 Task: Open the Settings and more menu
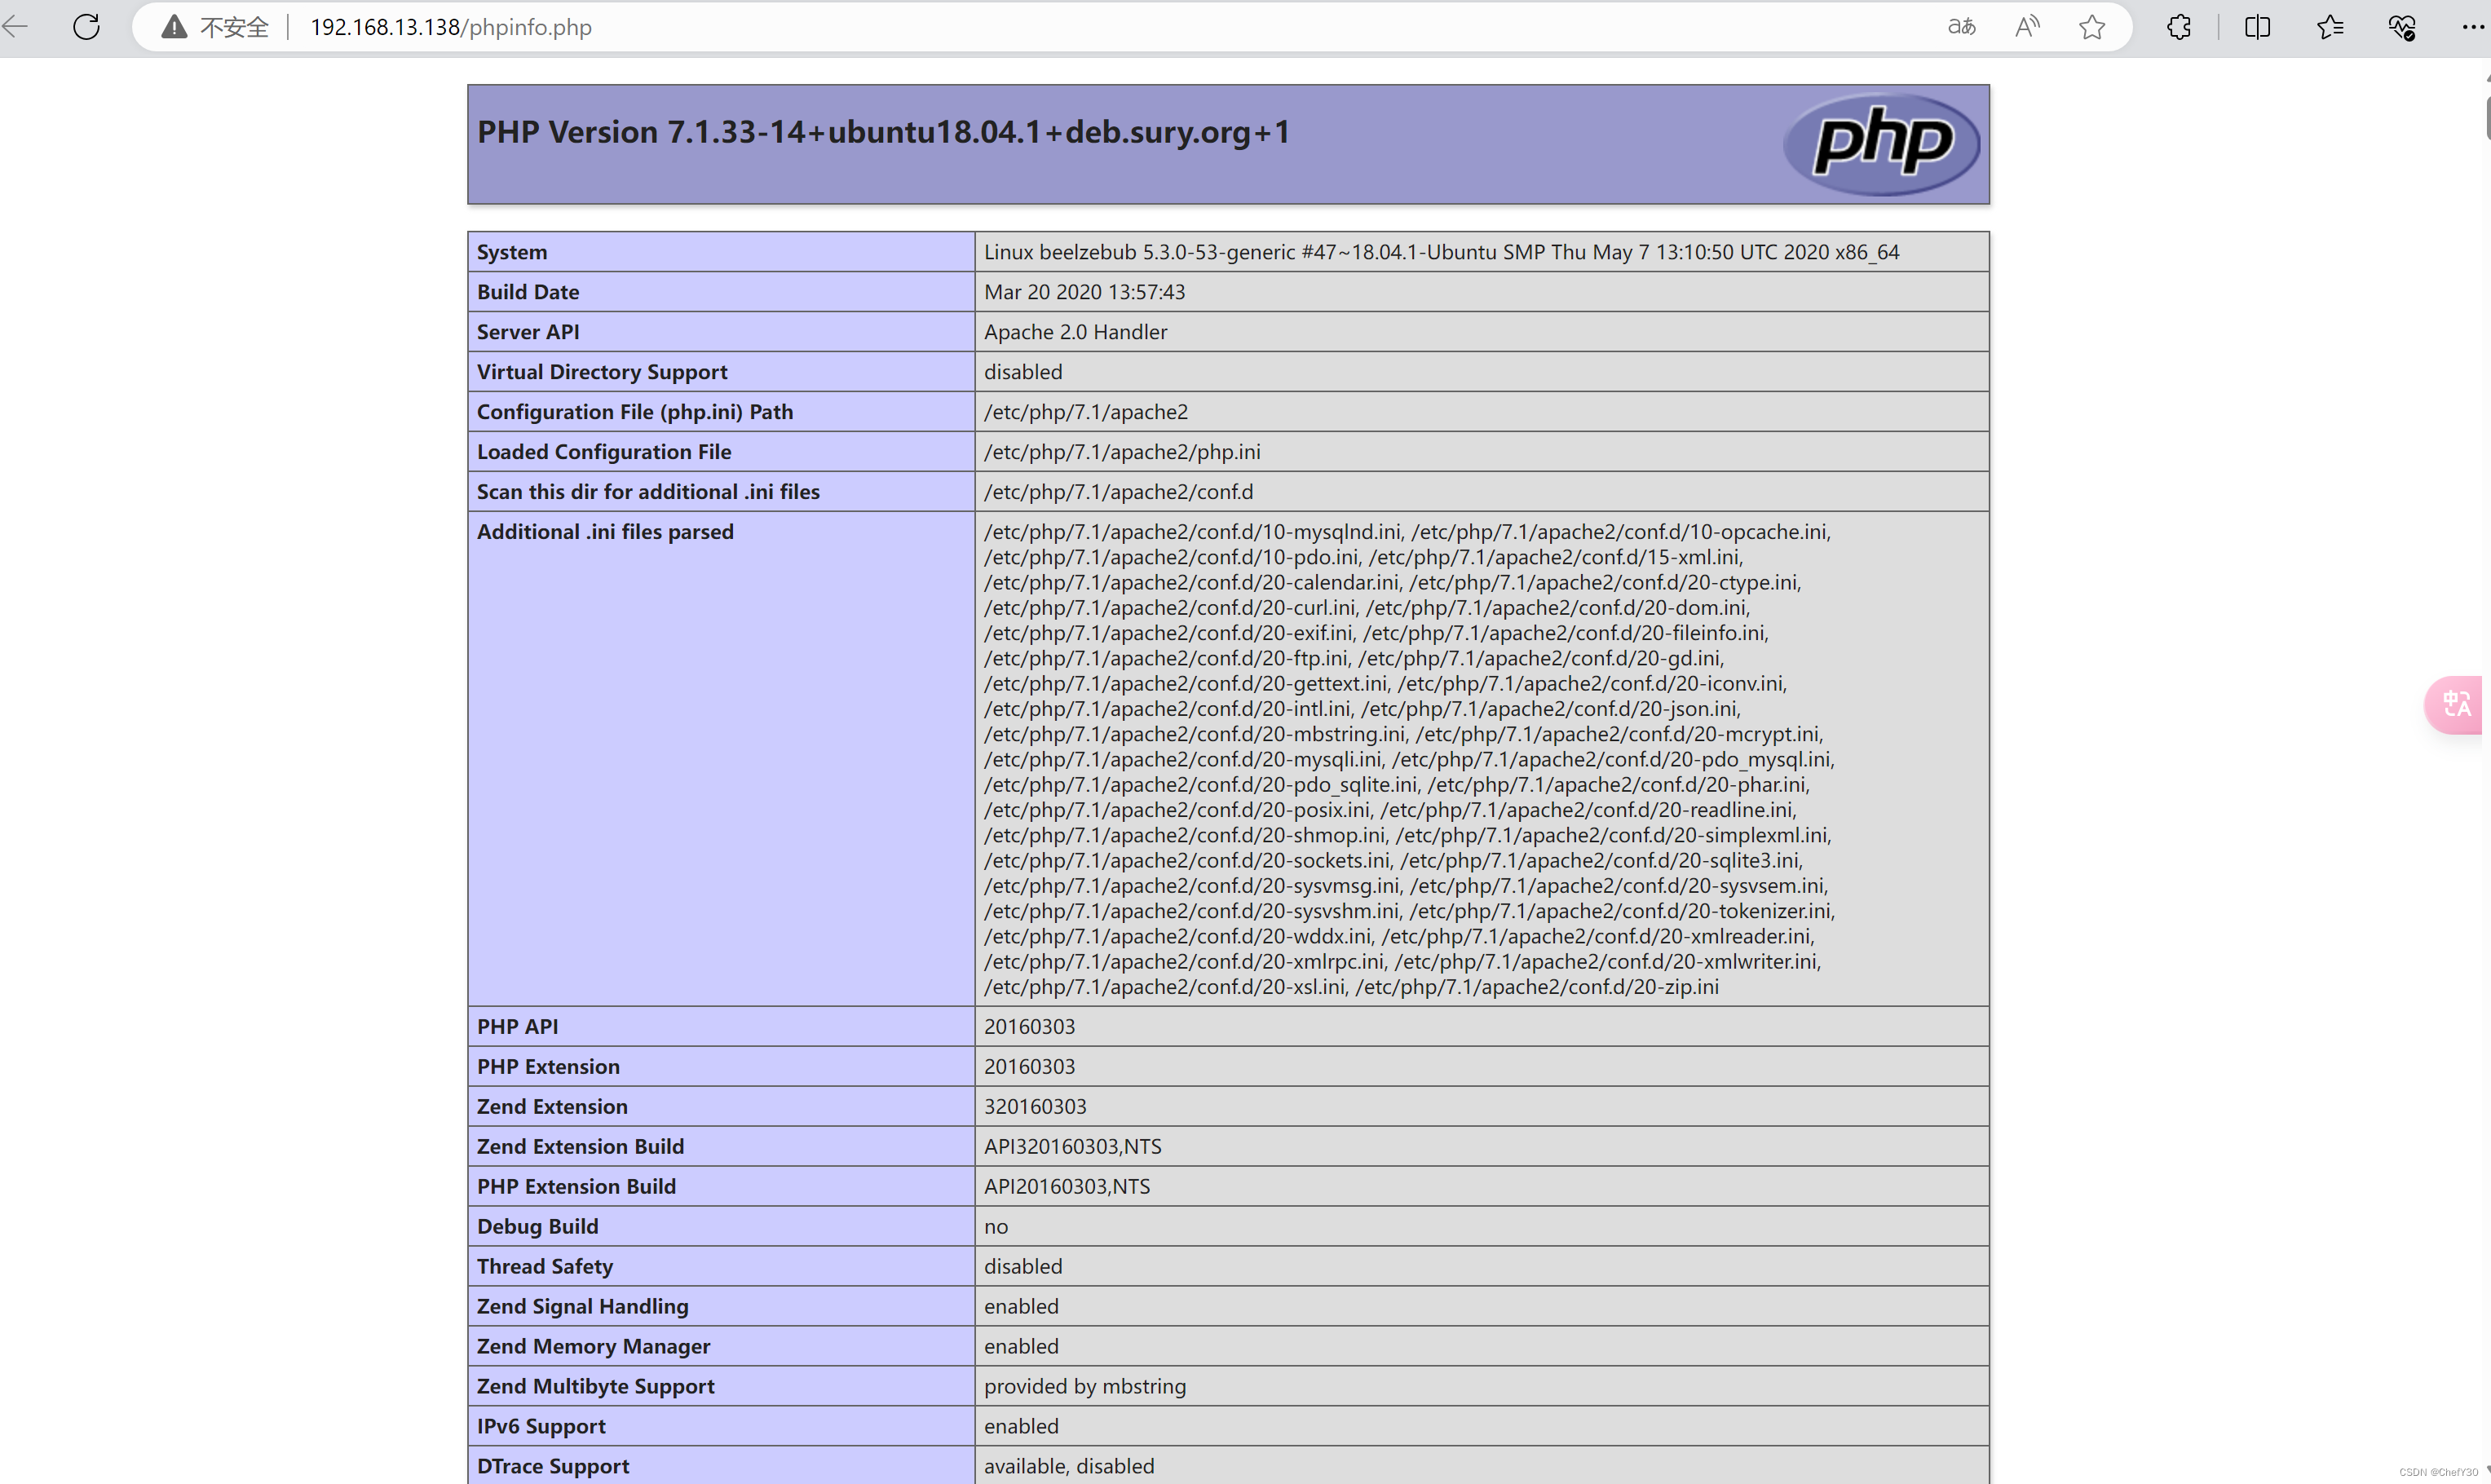click(x=2473, y=27)
